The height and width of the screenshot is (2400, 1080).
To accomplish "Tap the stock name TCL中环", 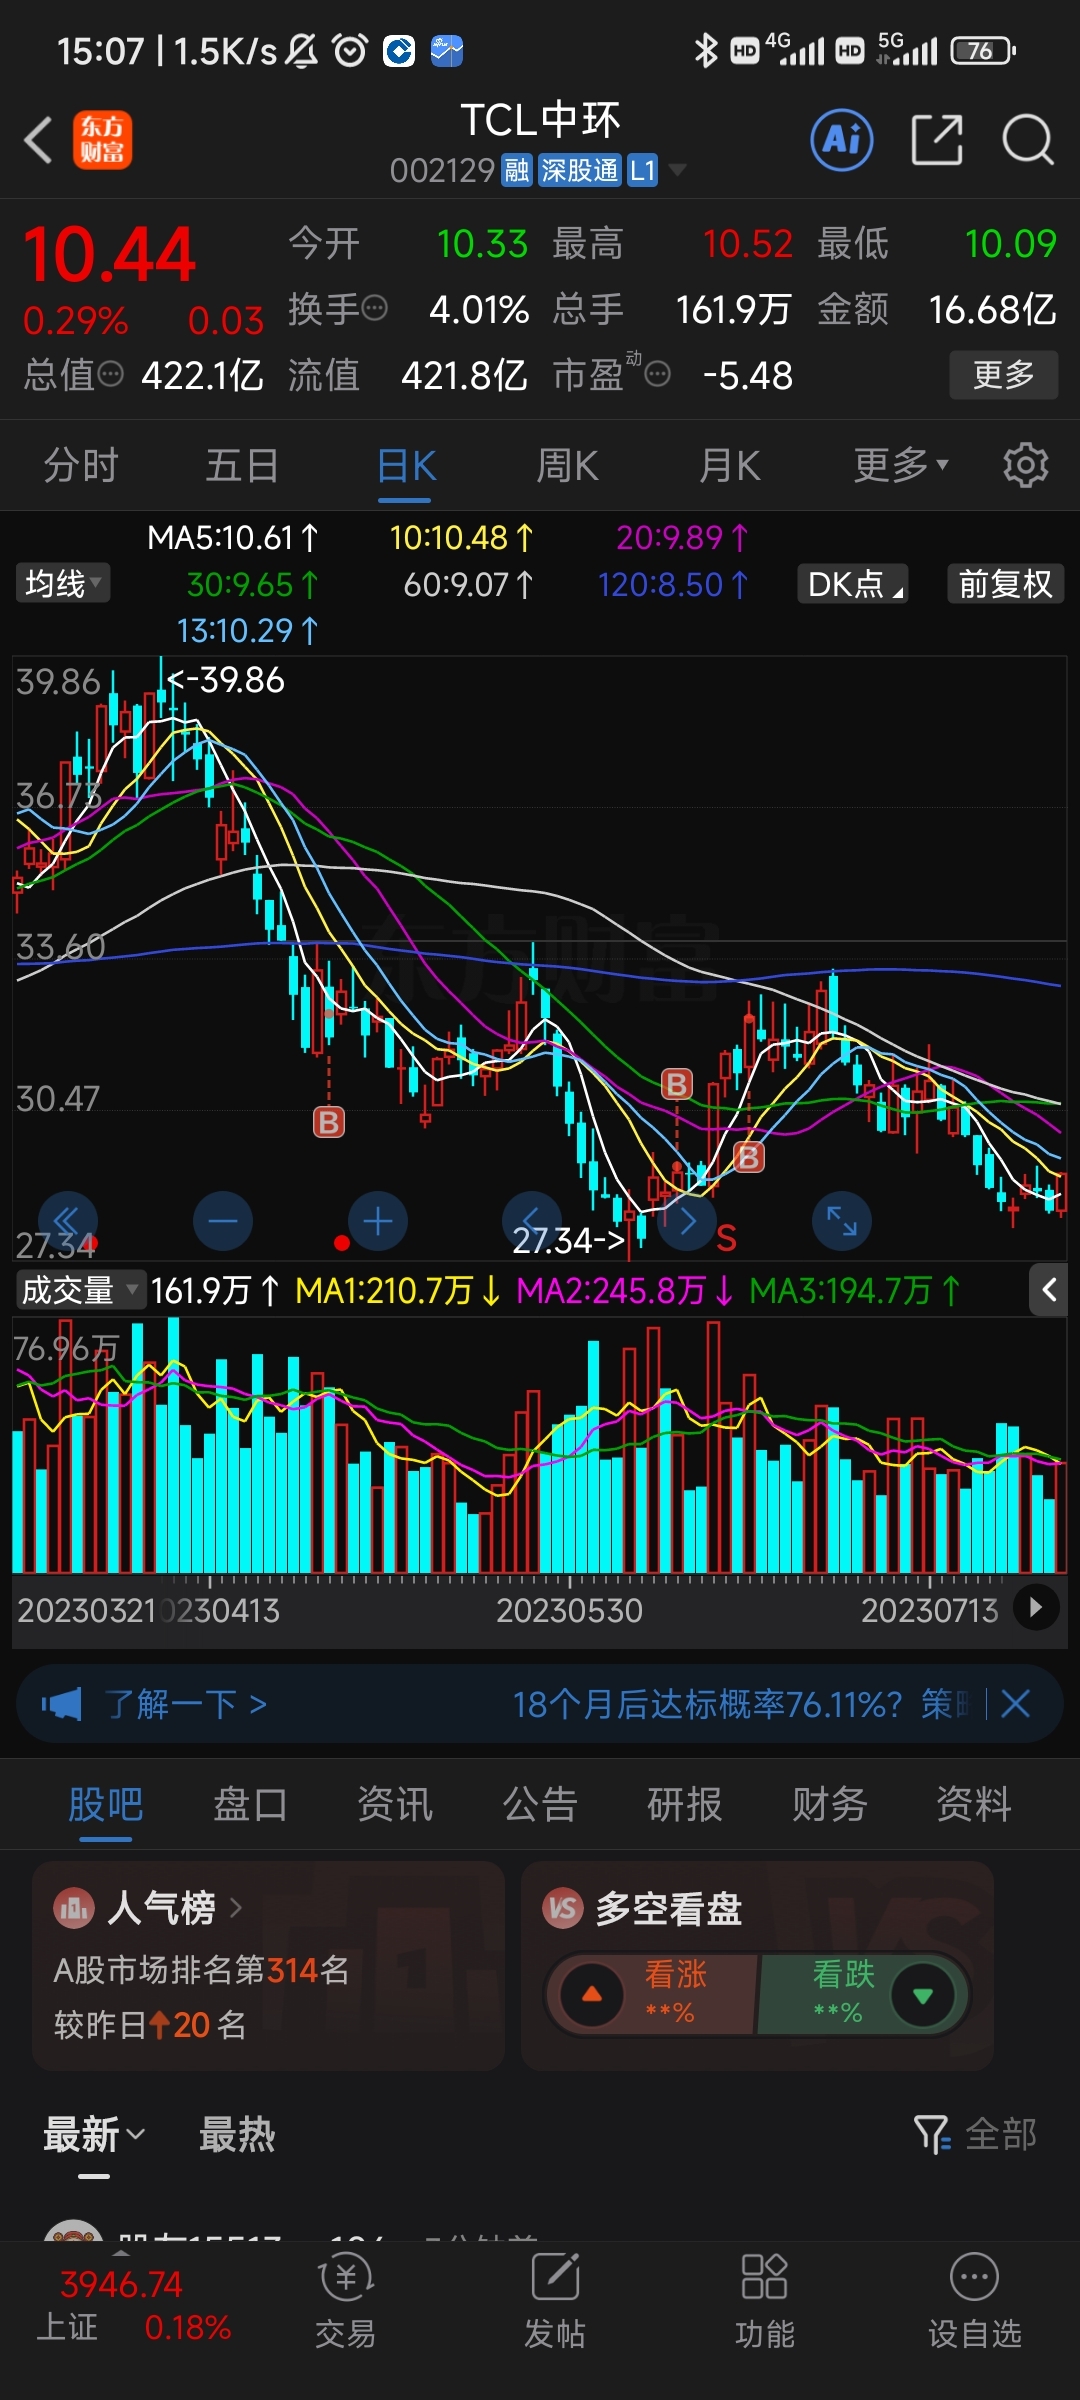I will [x=540, y=120].
